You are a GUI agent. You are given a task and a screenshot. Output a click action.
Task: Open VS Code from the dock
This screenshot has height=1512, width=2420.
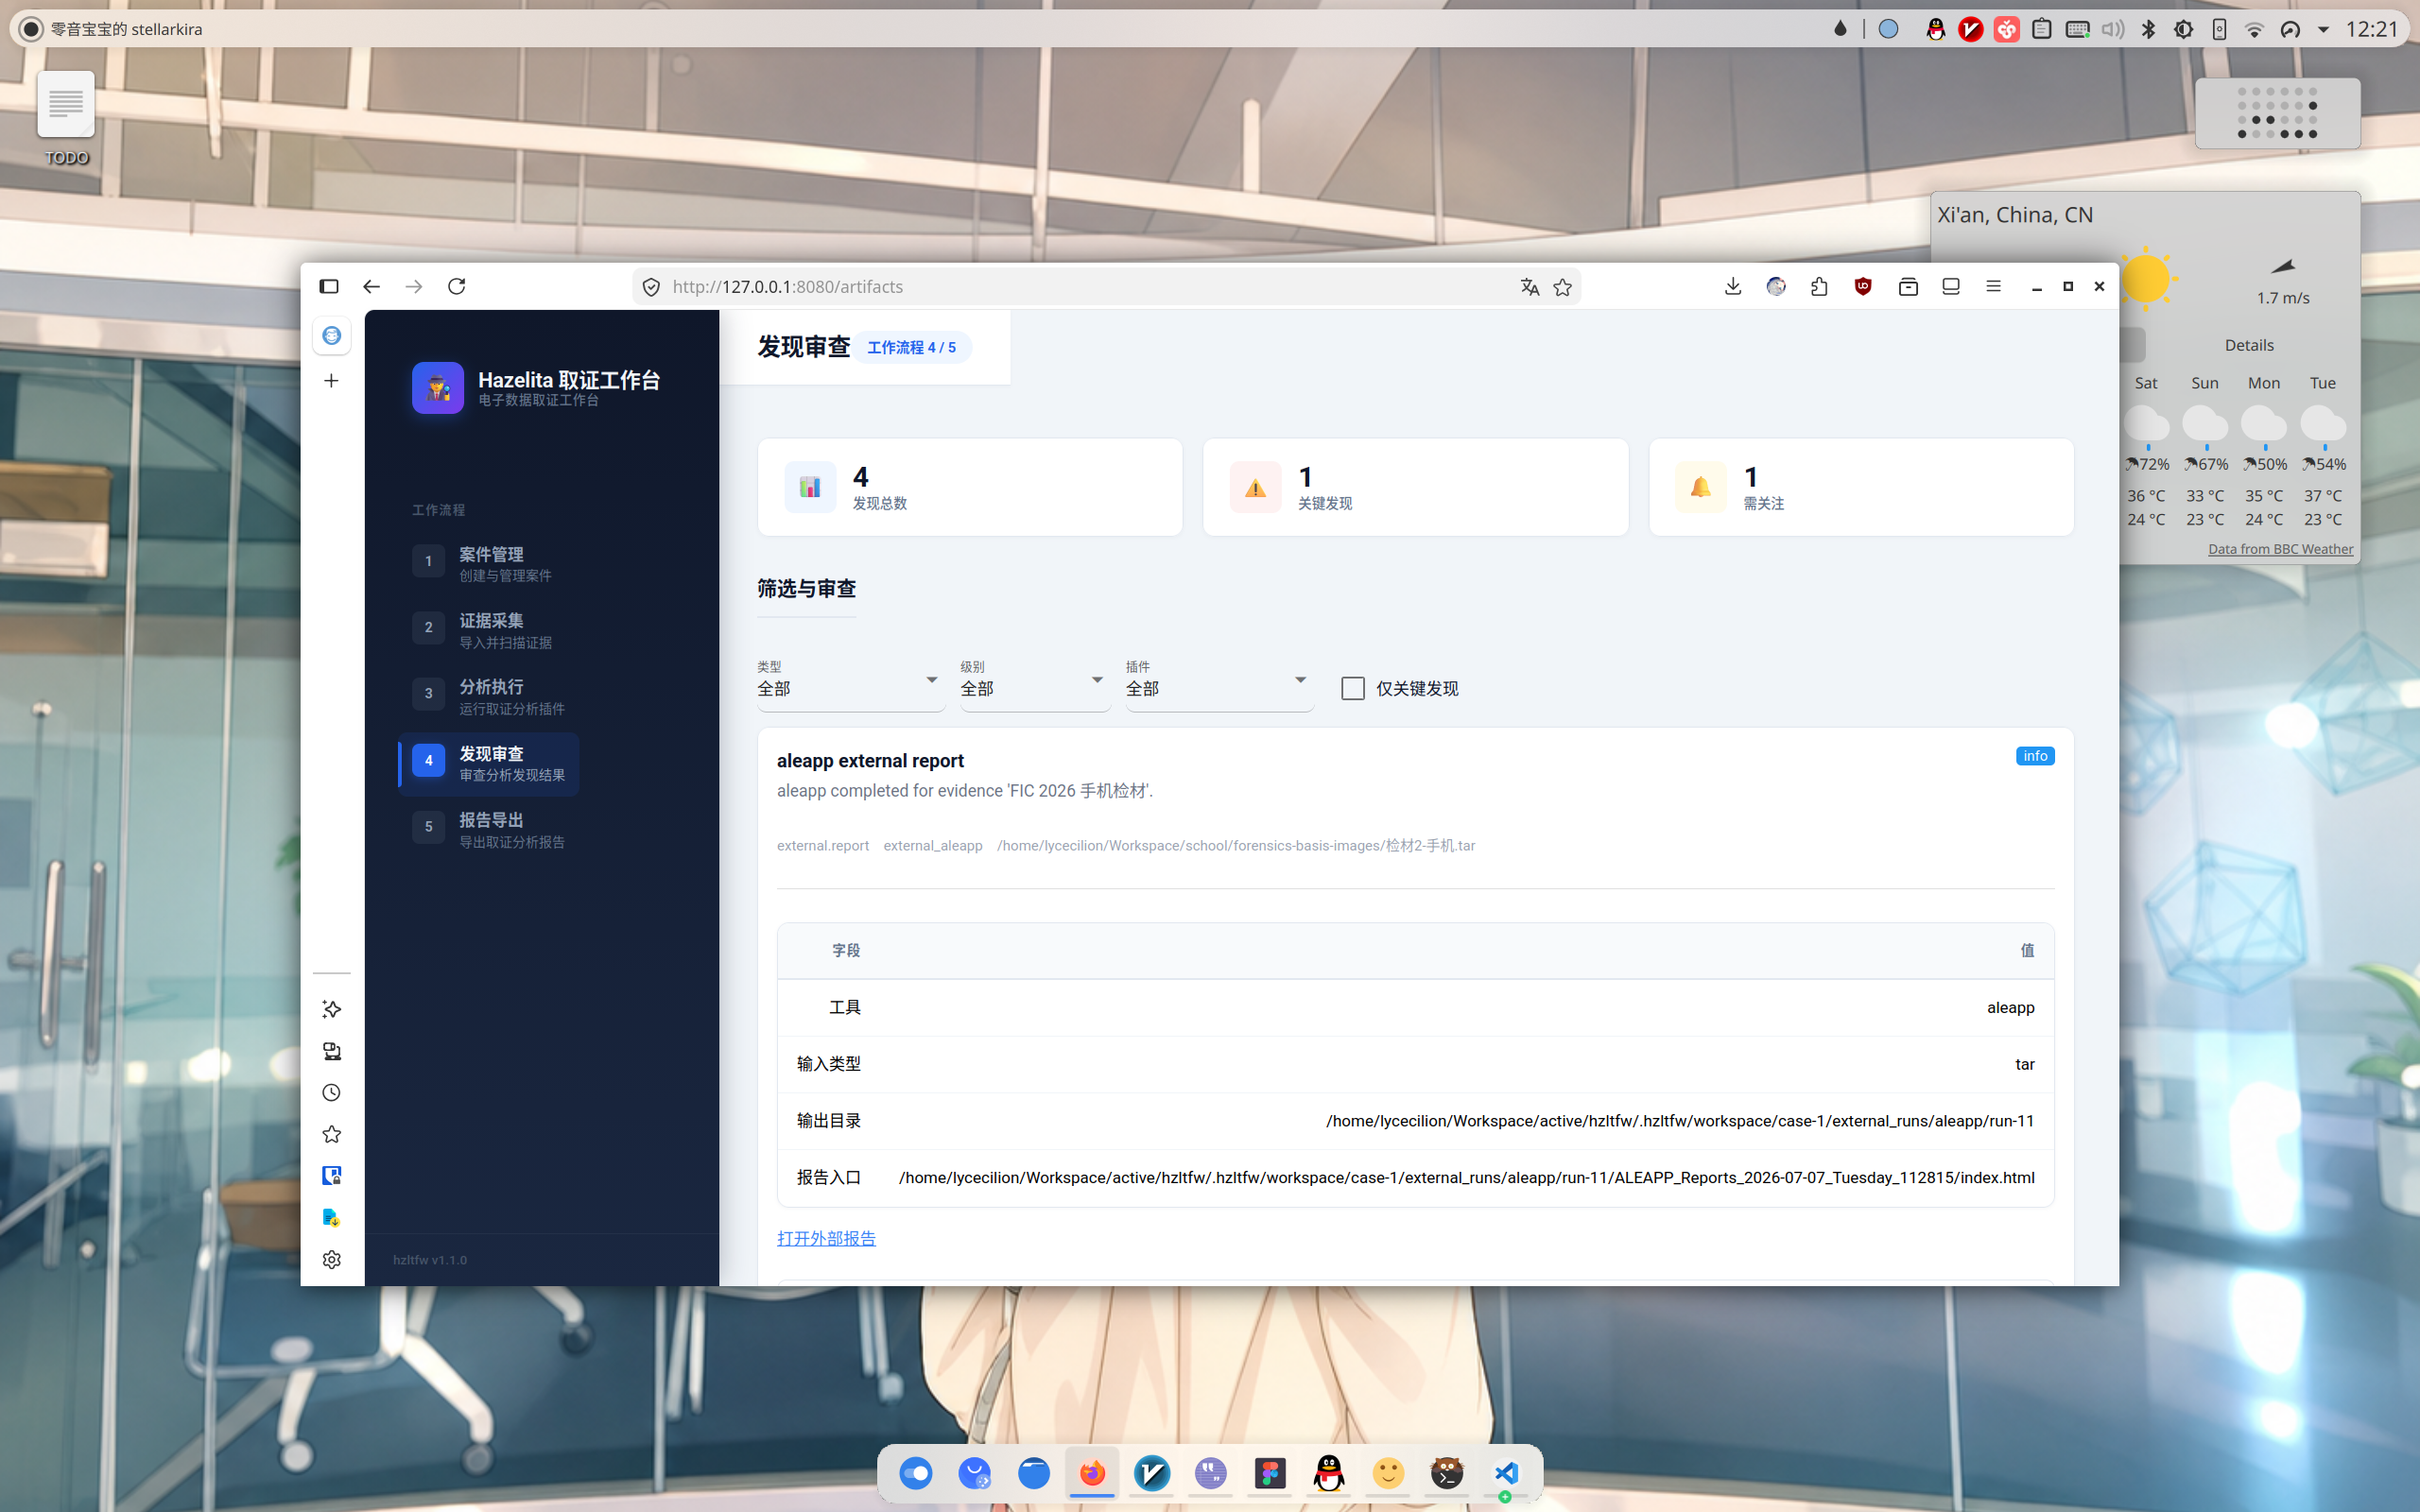point(1506,1473)
